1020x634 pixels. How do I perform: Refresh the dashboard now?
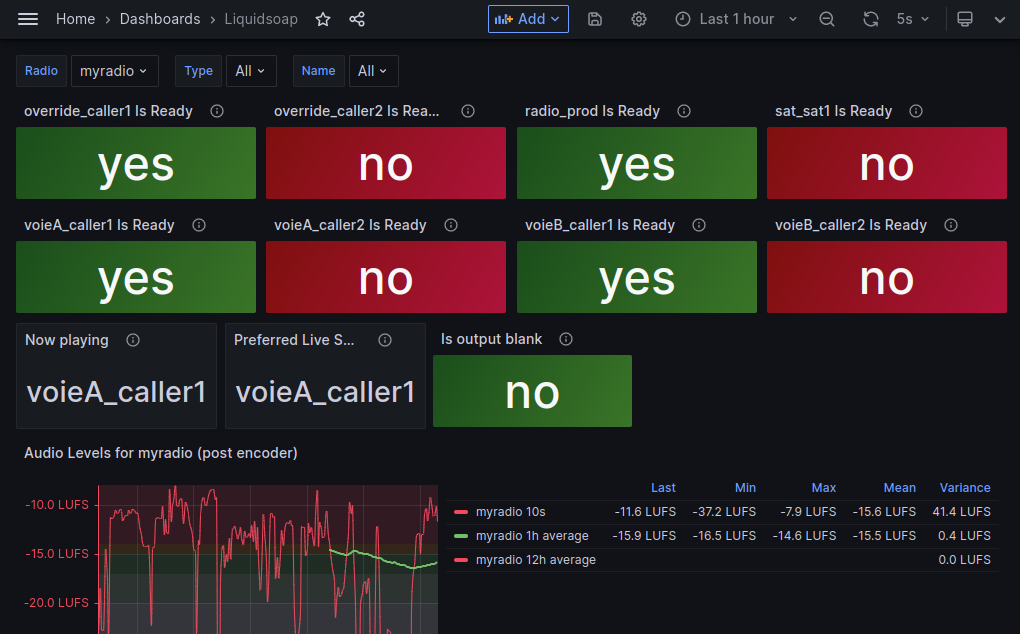[x=870, y=20]
